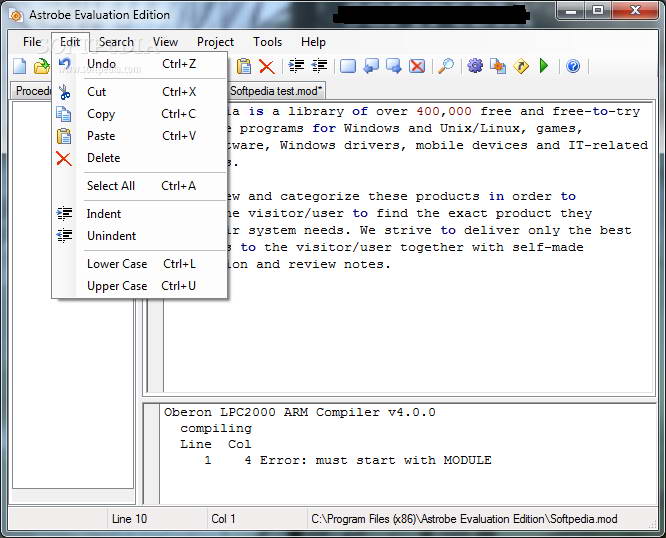This screenshot has width=666, height=538.
Task: Choose Copy from the Edit menu
Action: click(x=140, y=114)
